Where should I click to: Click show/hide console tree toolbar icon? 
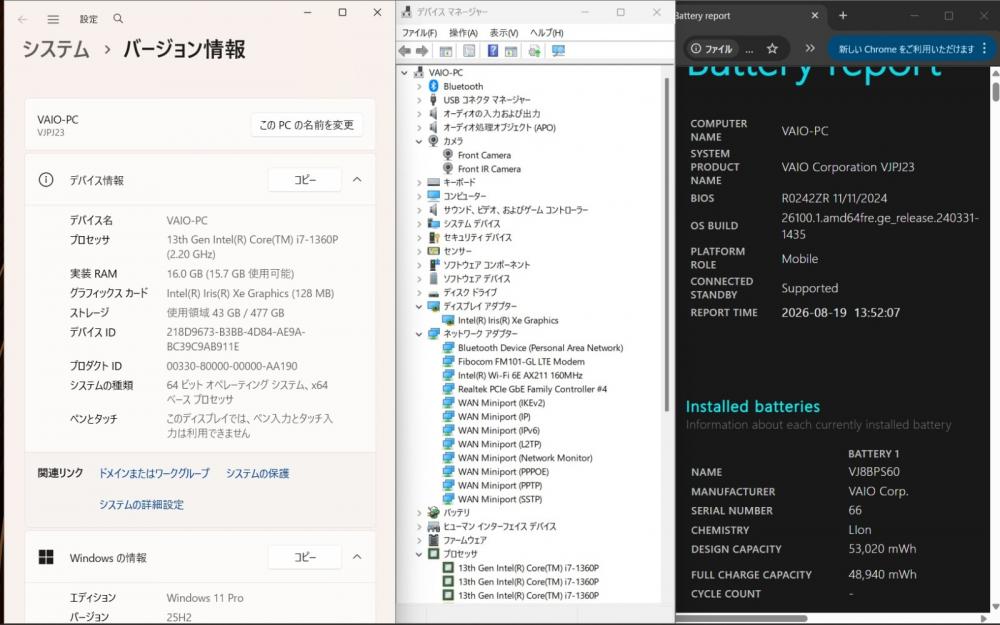[446, 50]
